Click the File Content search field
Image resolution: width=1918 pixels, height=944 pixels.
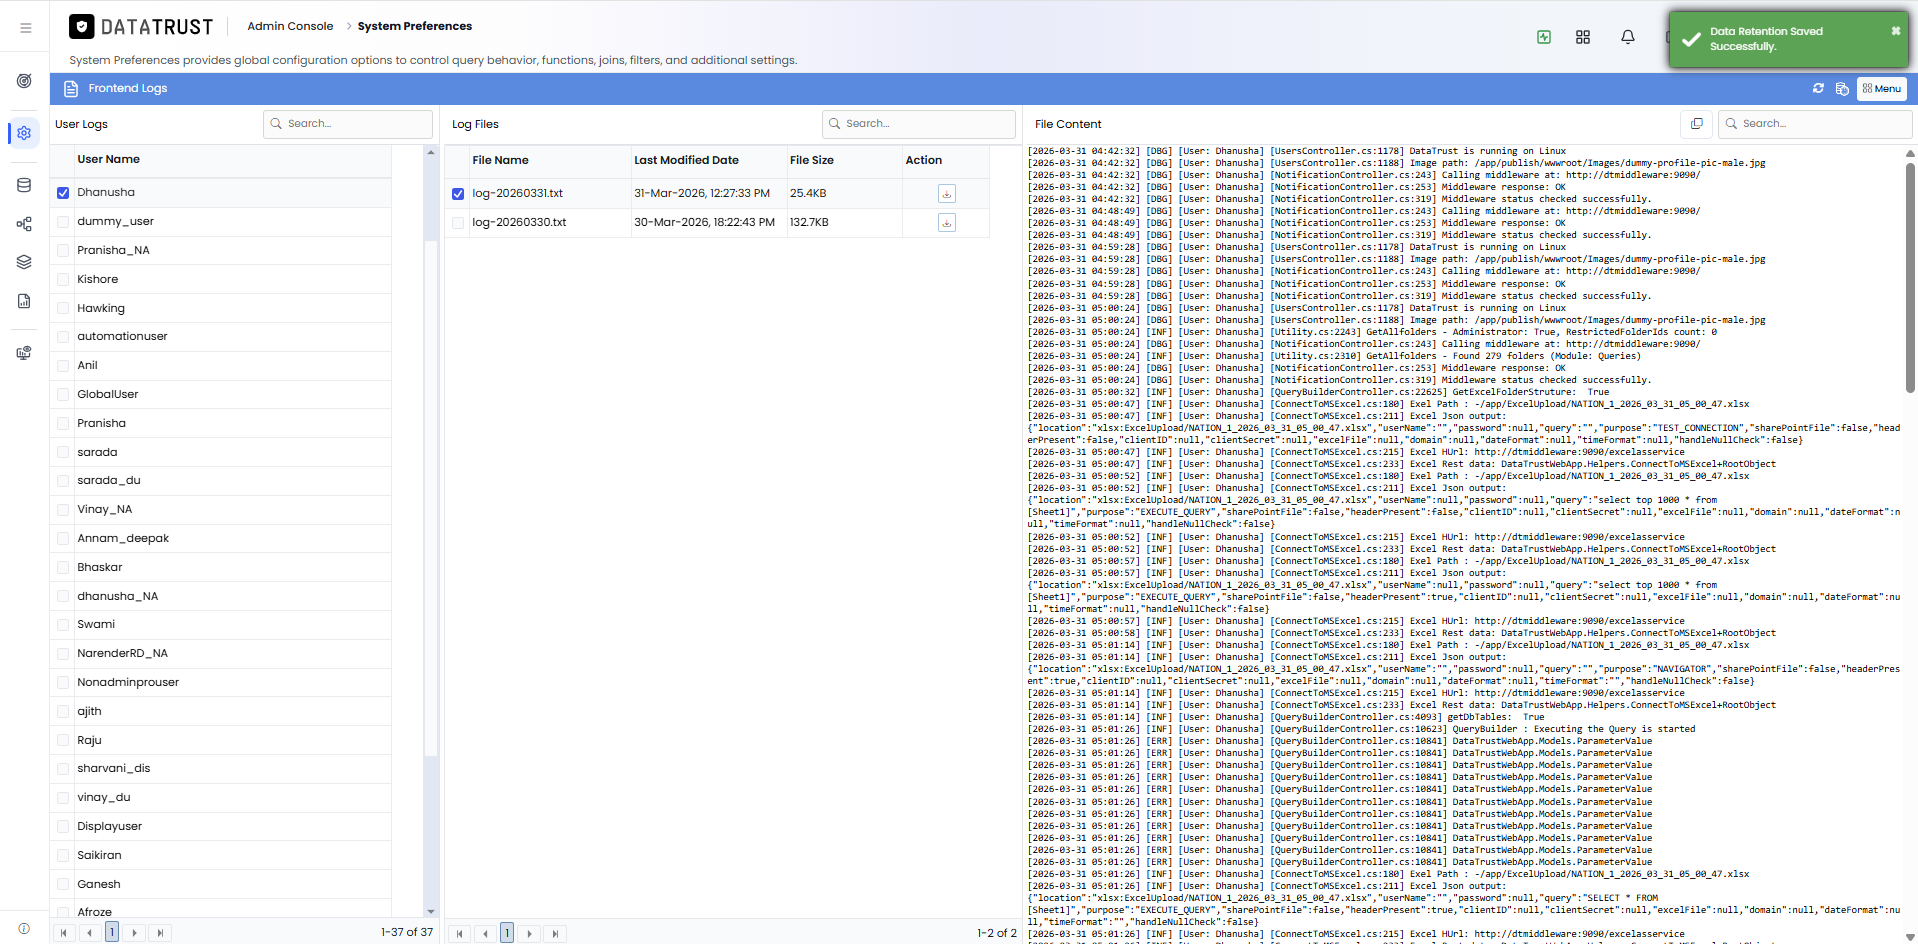point(1815,124)
